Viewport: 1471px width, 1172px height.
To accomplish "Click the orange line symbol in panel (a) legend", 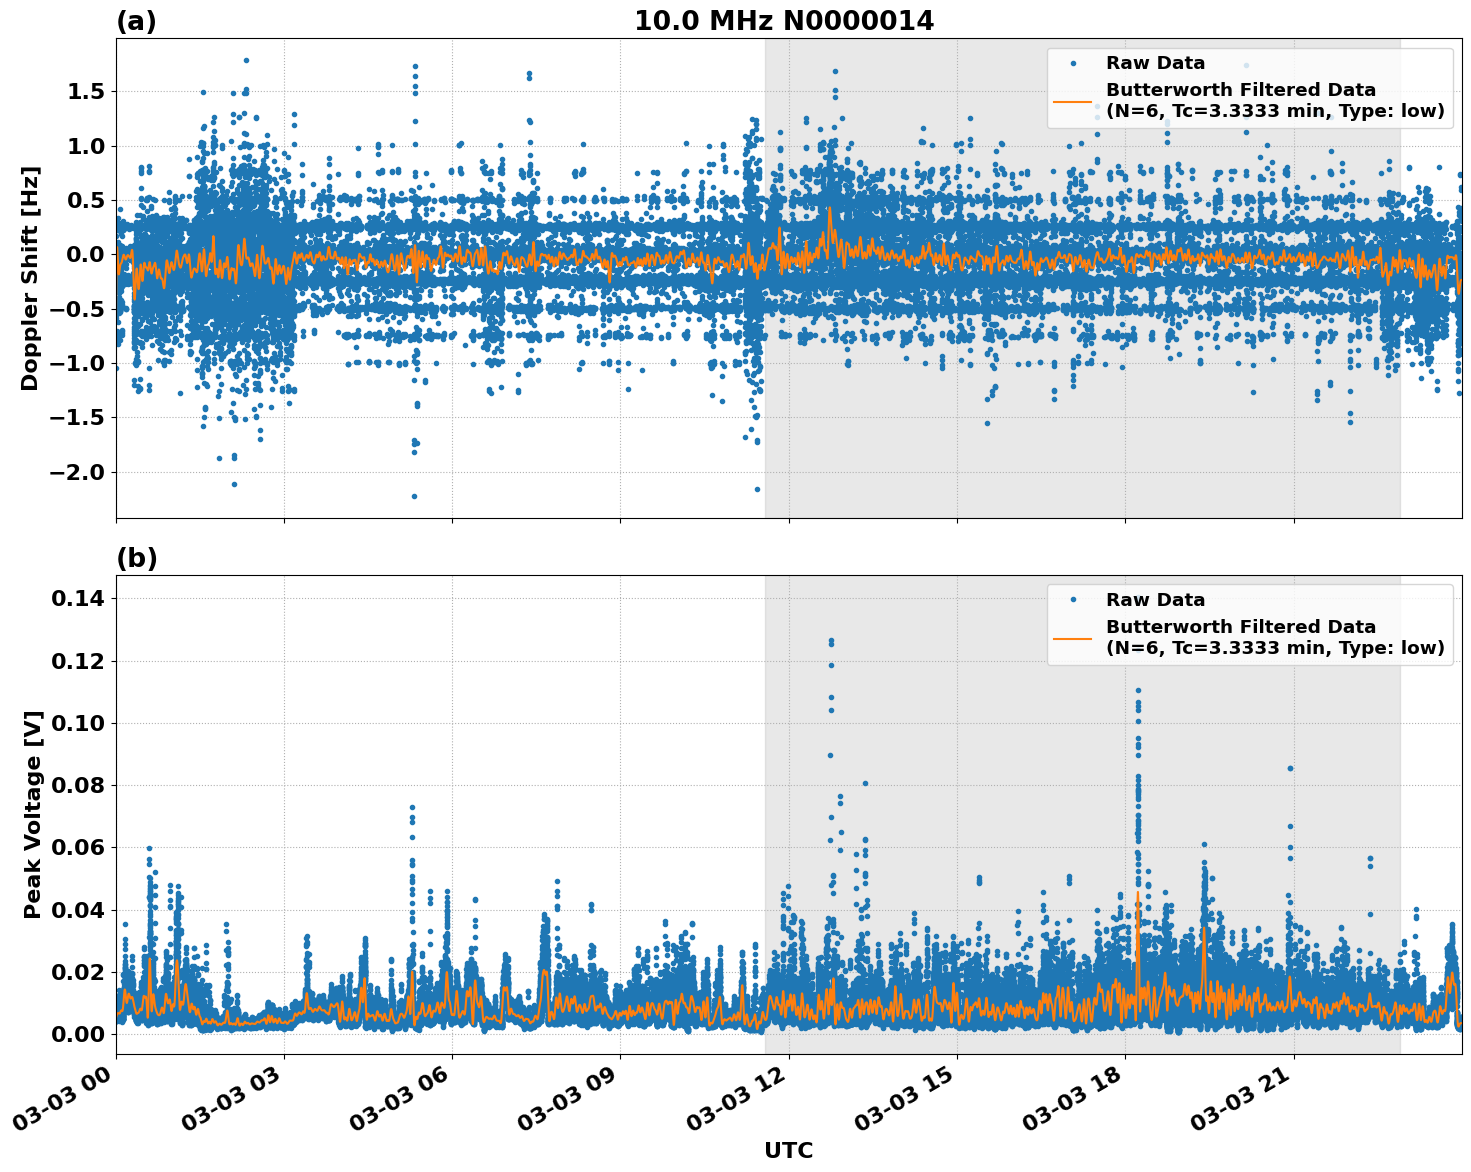I will 1072,102.
